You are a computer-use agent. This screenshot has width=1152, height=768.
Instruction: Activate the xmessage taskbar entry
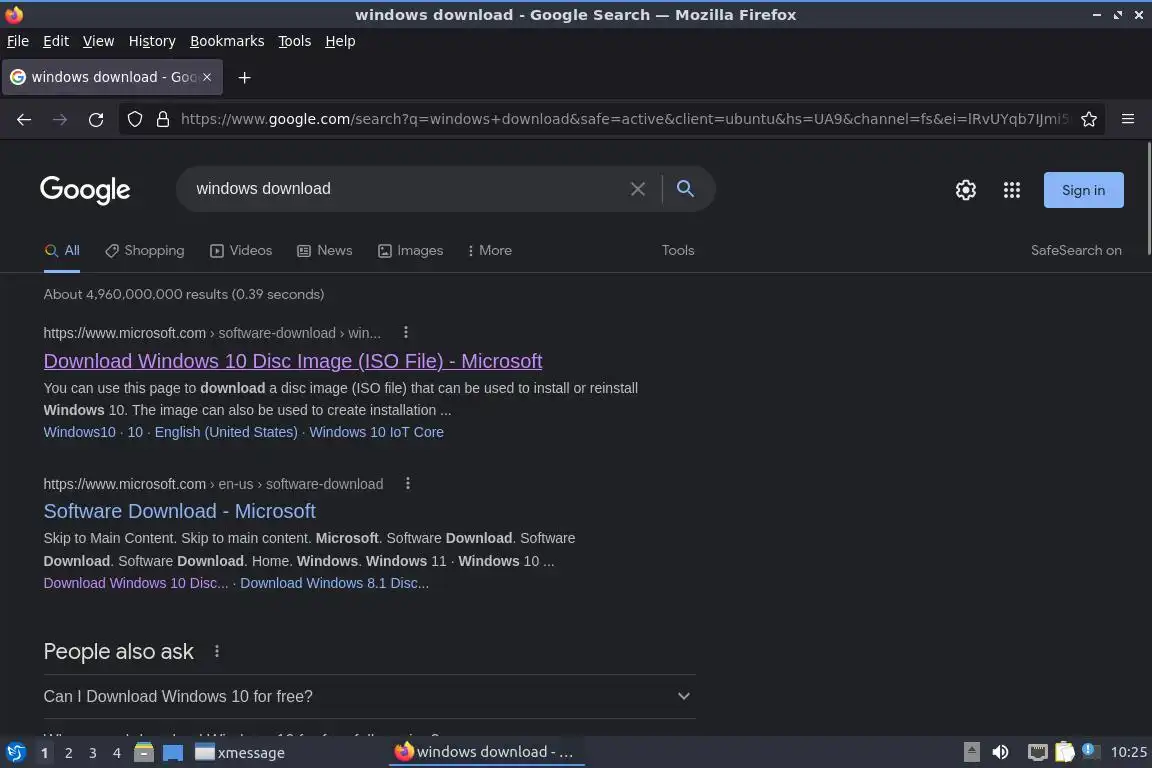(240, 753)
